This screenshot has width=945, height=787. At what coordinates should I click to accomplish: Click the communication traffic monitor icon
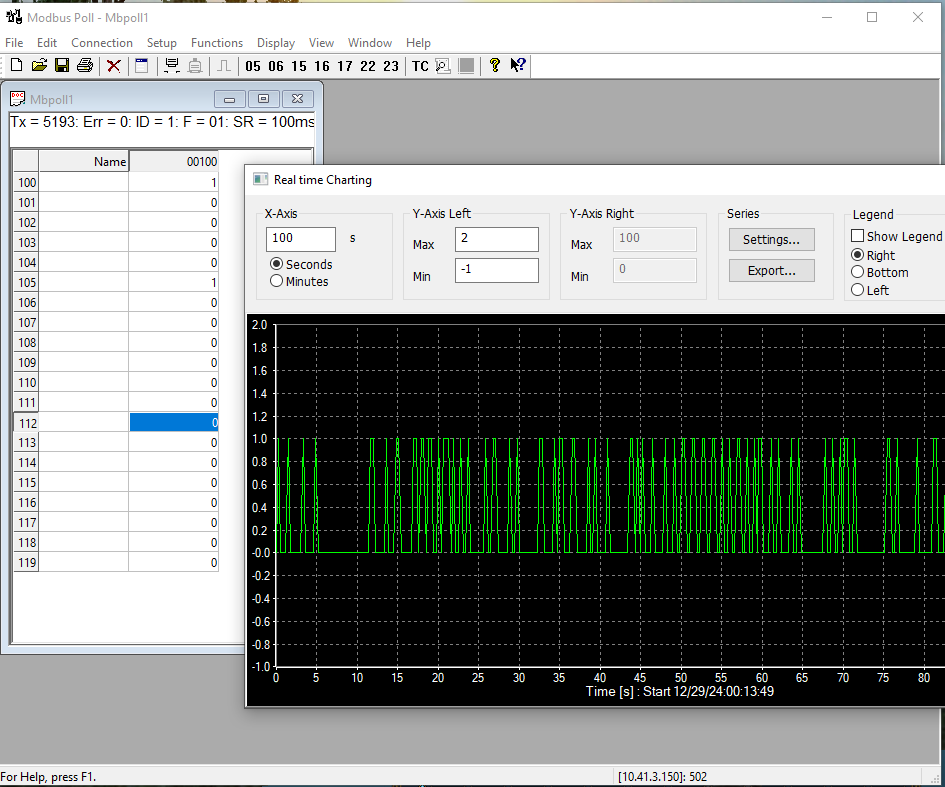tap(443, 66)
